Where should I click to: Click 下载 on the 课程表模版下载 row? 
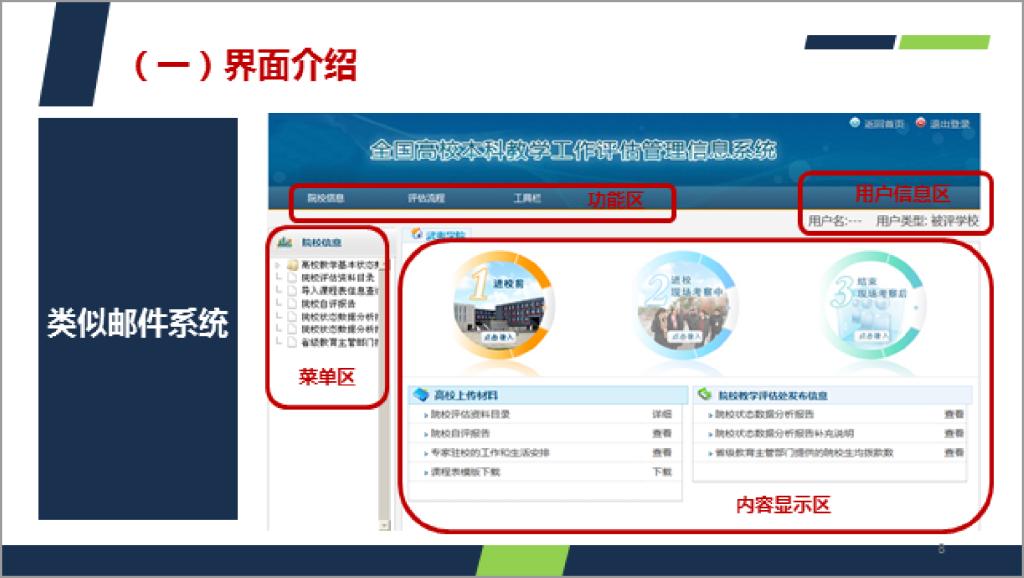[x=662, y=472]
